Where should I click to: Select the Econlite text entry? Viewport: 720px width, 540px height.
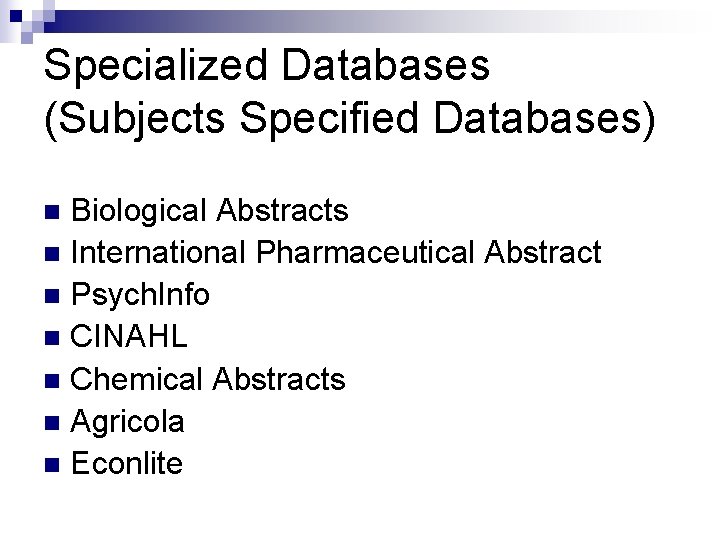[127, 463]
